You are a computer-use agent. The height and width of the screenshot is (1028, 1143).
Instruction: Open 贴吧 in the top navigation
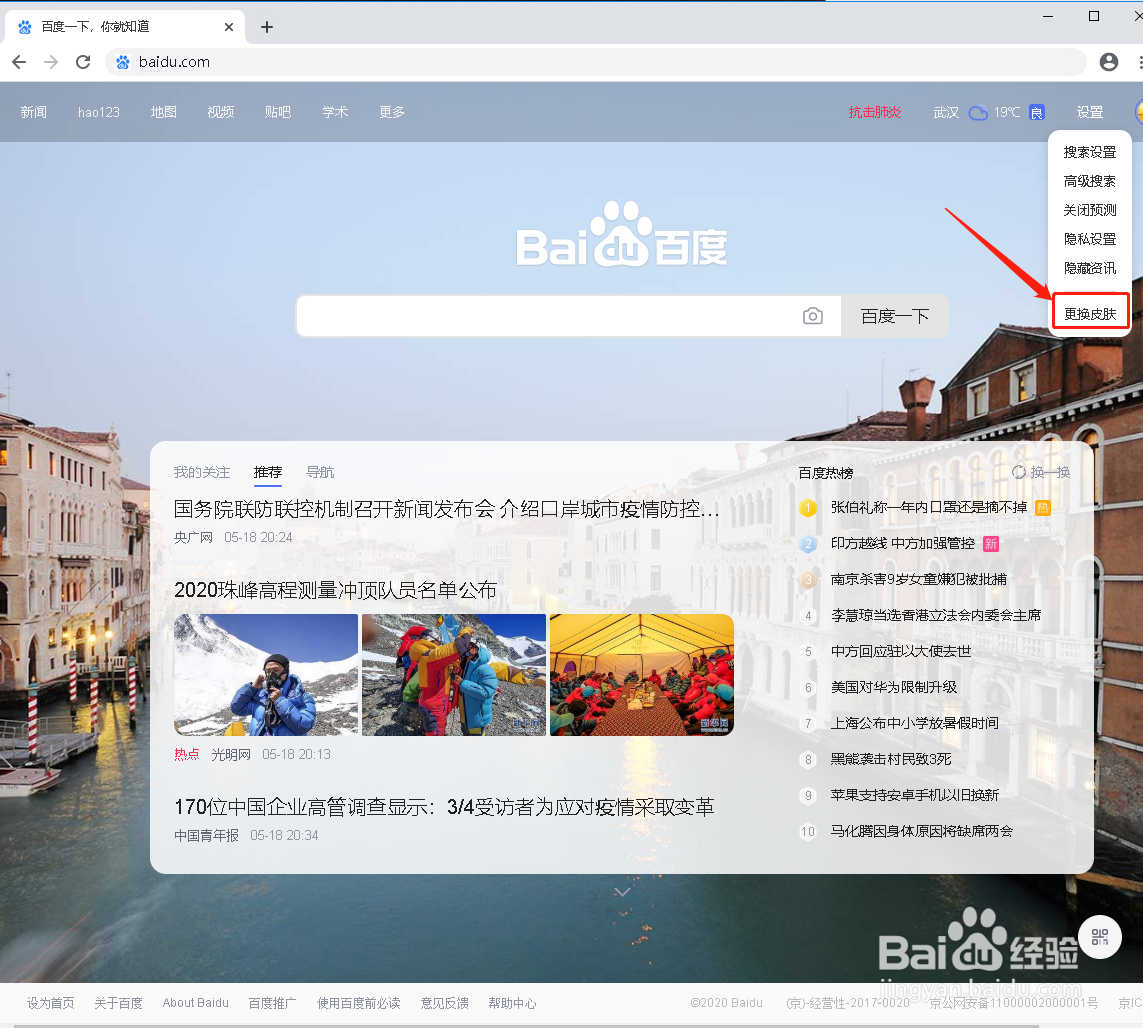(x=278, y=112)
